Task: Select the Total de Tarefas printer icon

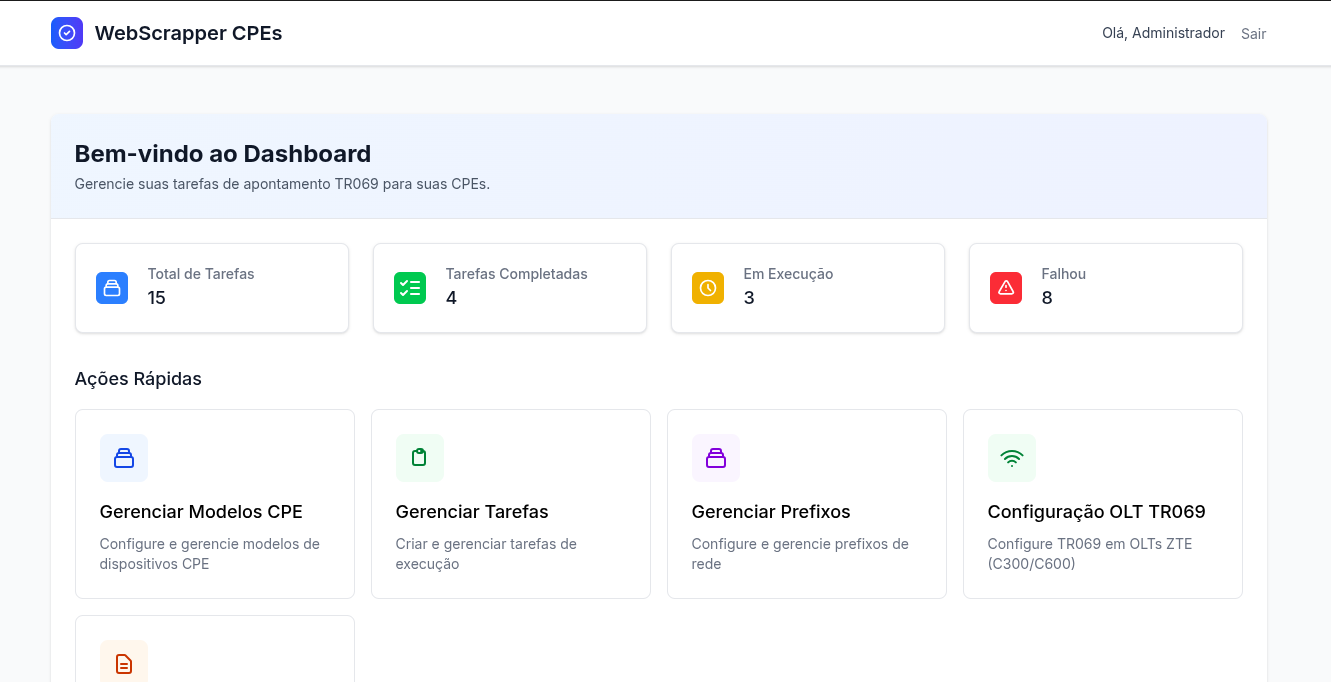Action: click(111, 288)
